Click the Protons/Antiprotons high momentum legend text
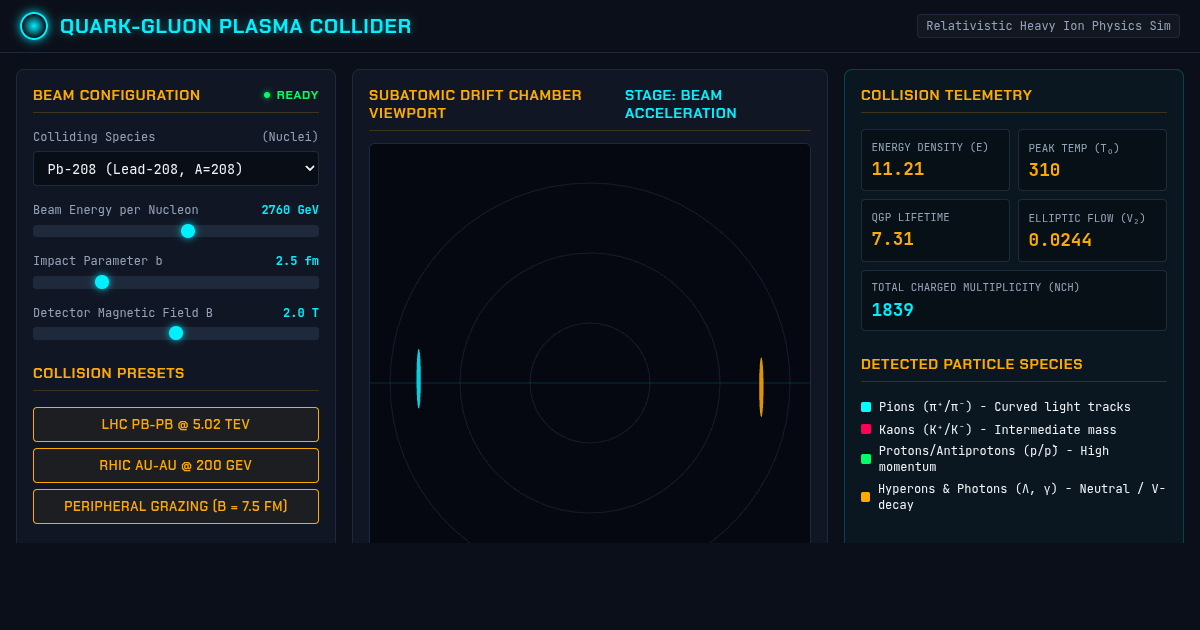Image resolution: width=1200 pixels, height=630 pixels. tap(994, 459)
